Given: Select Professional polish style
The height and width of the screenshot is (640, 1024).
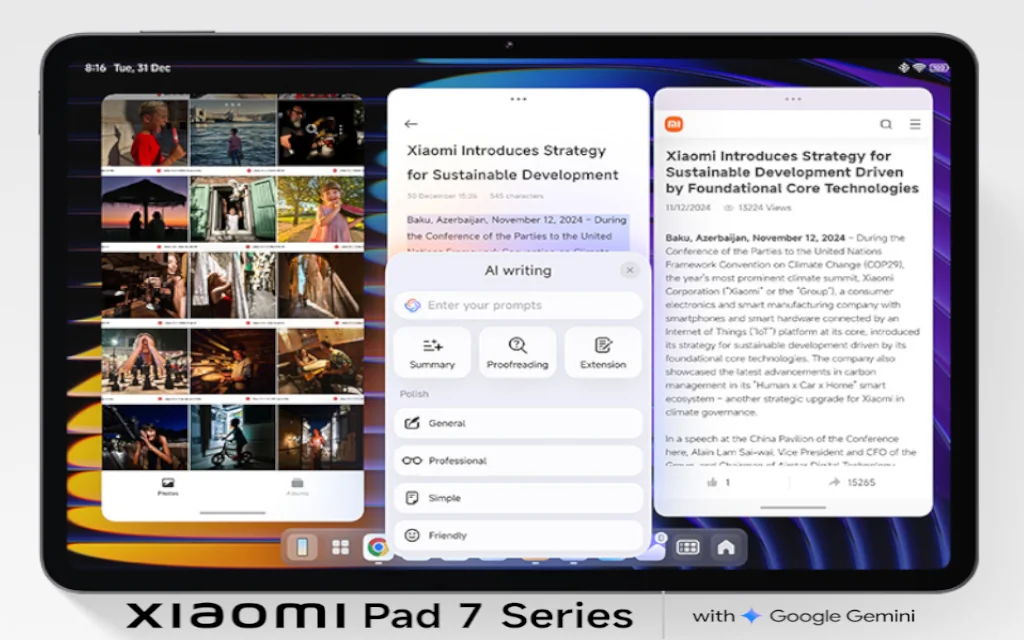Looking at the screenshot, I should pos(518,460).
